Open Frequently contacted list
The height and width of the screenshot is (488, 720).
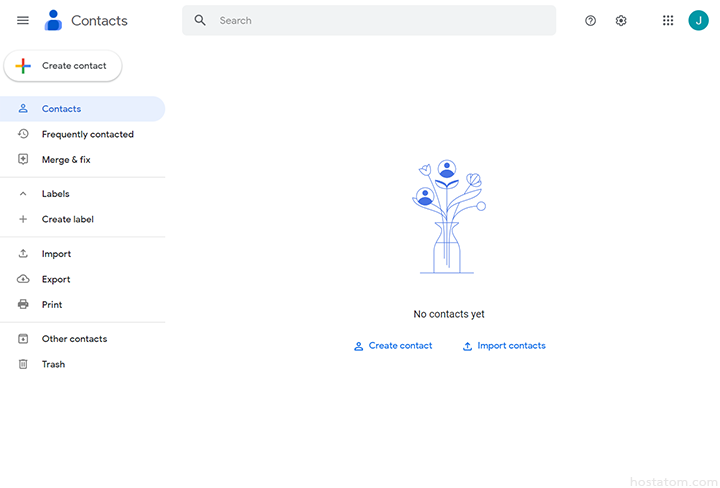coord(87,134)
